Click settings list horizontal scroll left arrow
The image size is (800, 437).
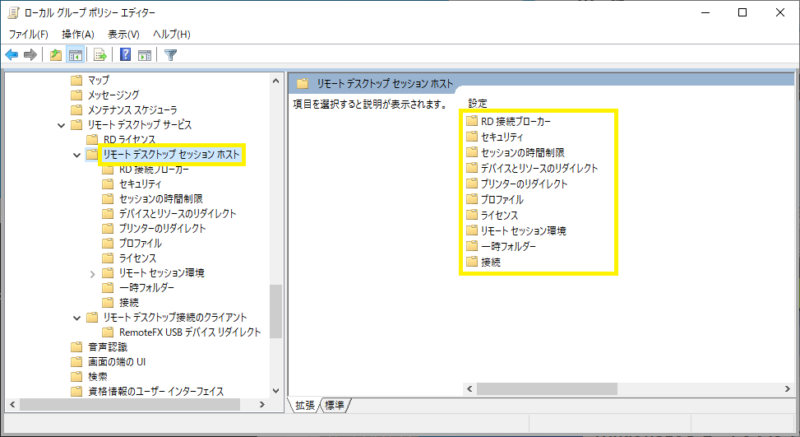(x=470, y=389)
